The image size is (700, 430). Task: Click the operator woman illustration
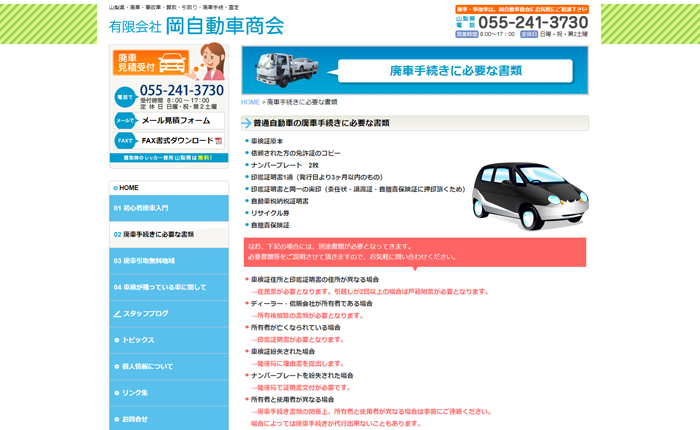[212, 61]
